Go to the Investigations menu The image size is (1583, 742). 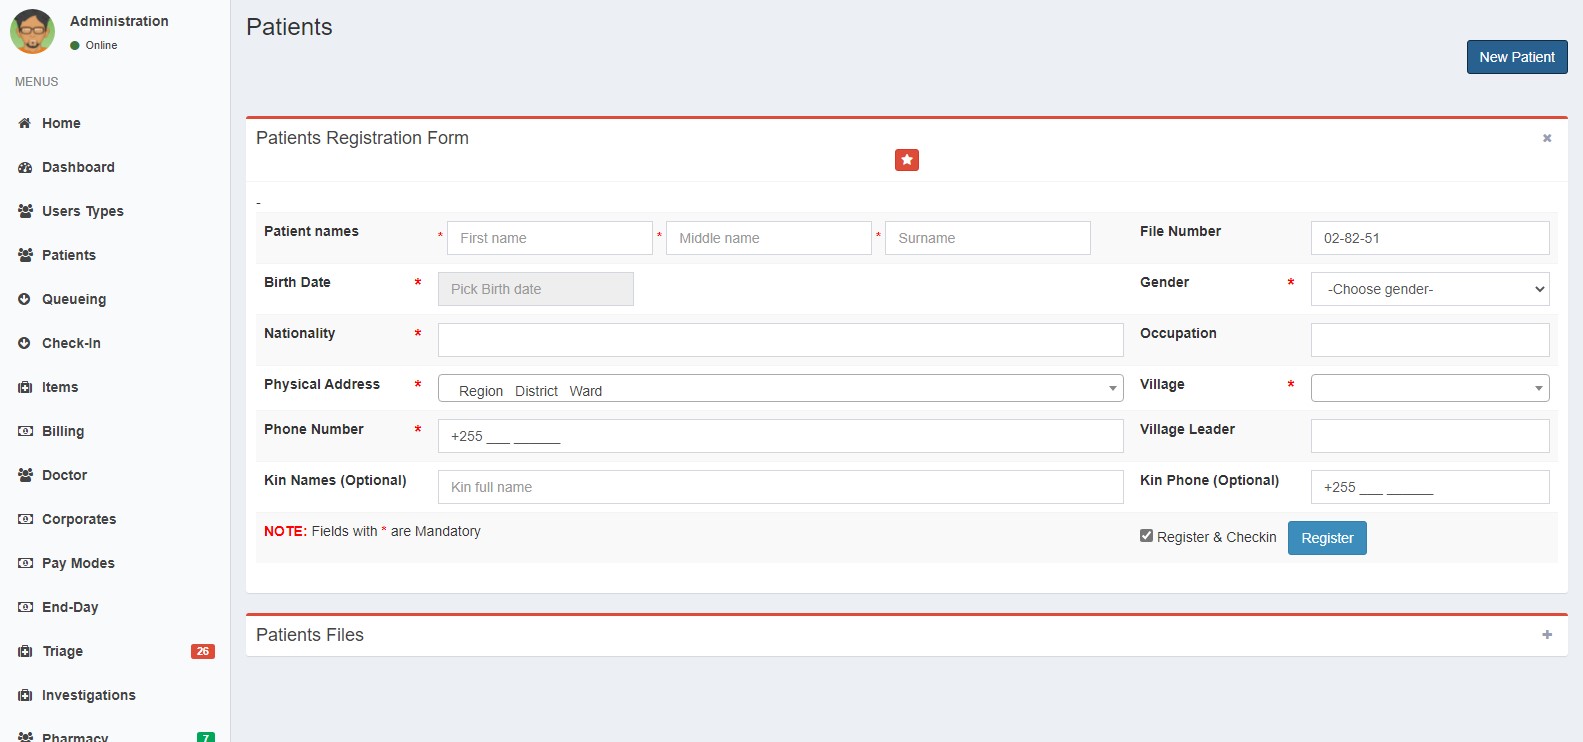88,695
